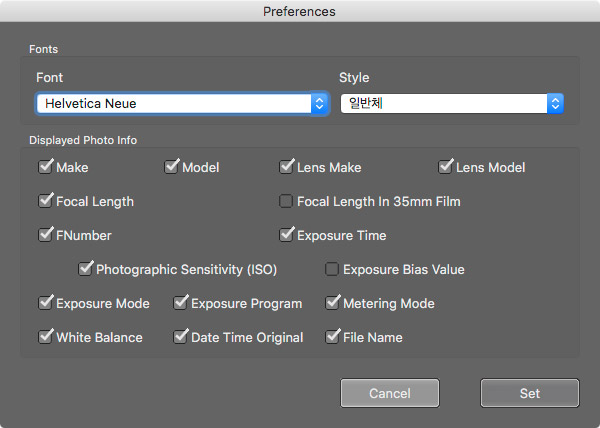Open the Font dropdown showing Helvetica Neue
Viewport: 600px width, 428px height.
182,103
